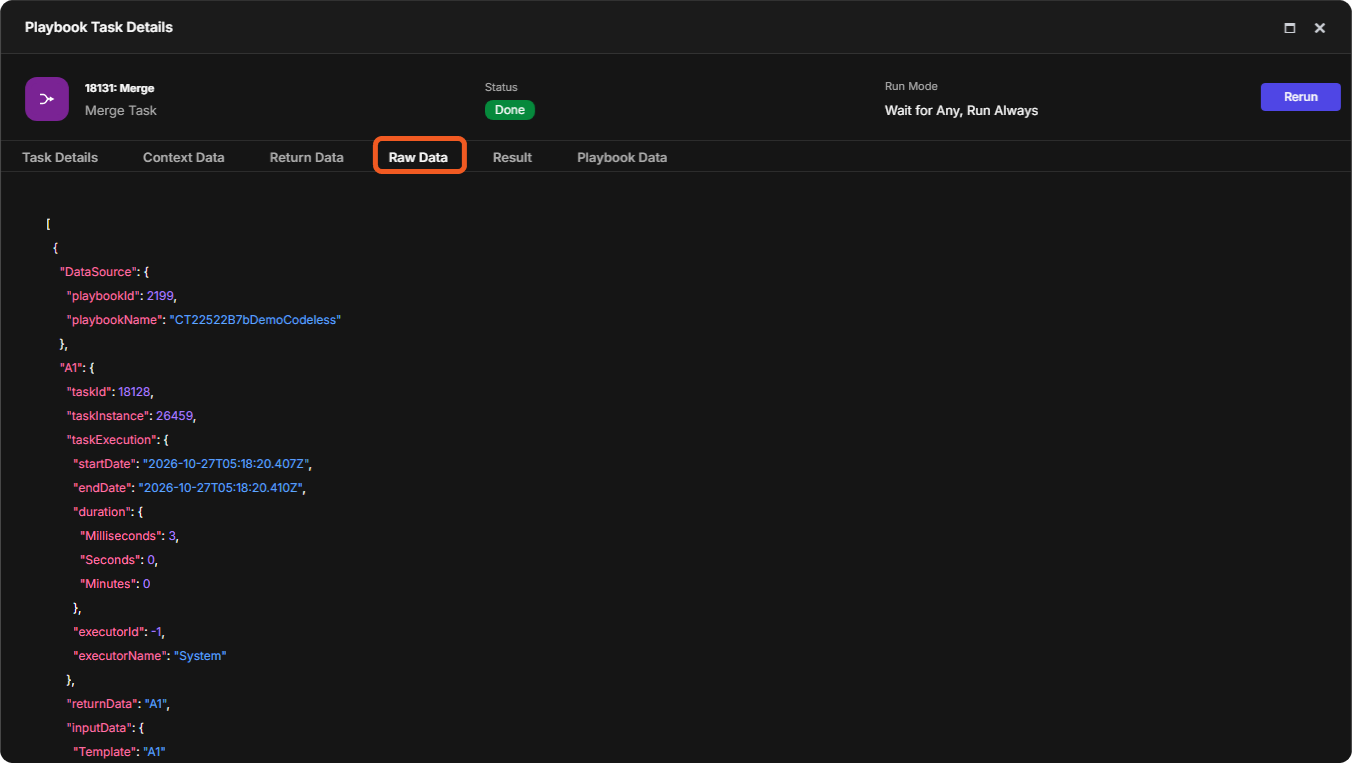1352x763 pixels.
Task: Click the executorName value "System"
Action: tap(201, 656)
